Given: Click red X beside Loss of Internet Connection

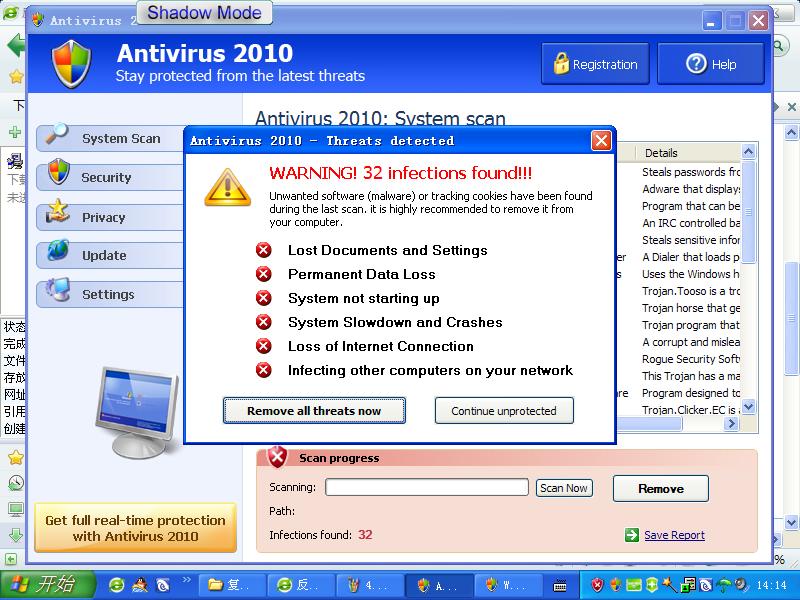Looking at the screenshot, I should coord(264,346).
